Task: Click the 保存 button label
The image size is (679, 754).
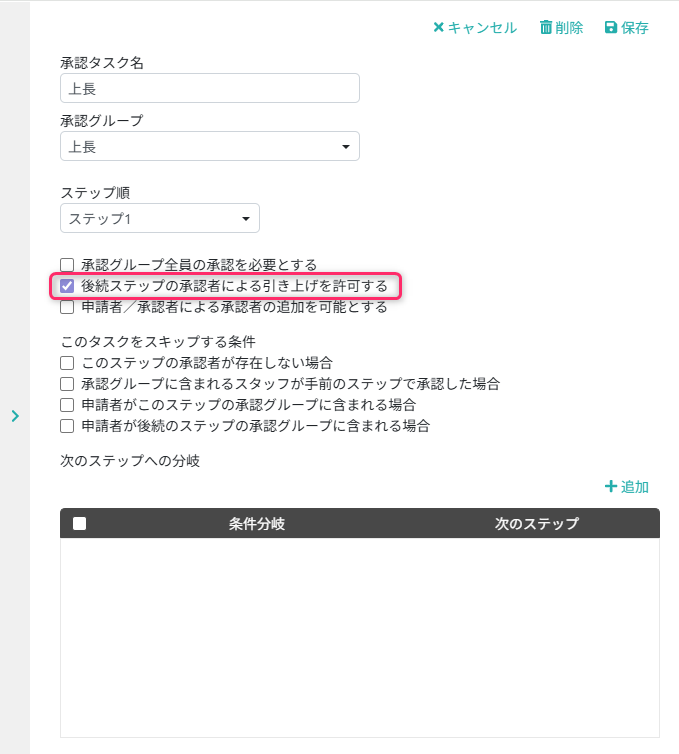Action: click(635, 28)
